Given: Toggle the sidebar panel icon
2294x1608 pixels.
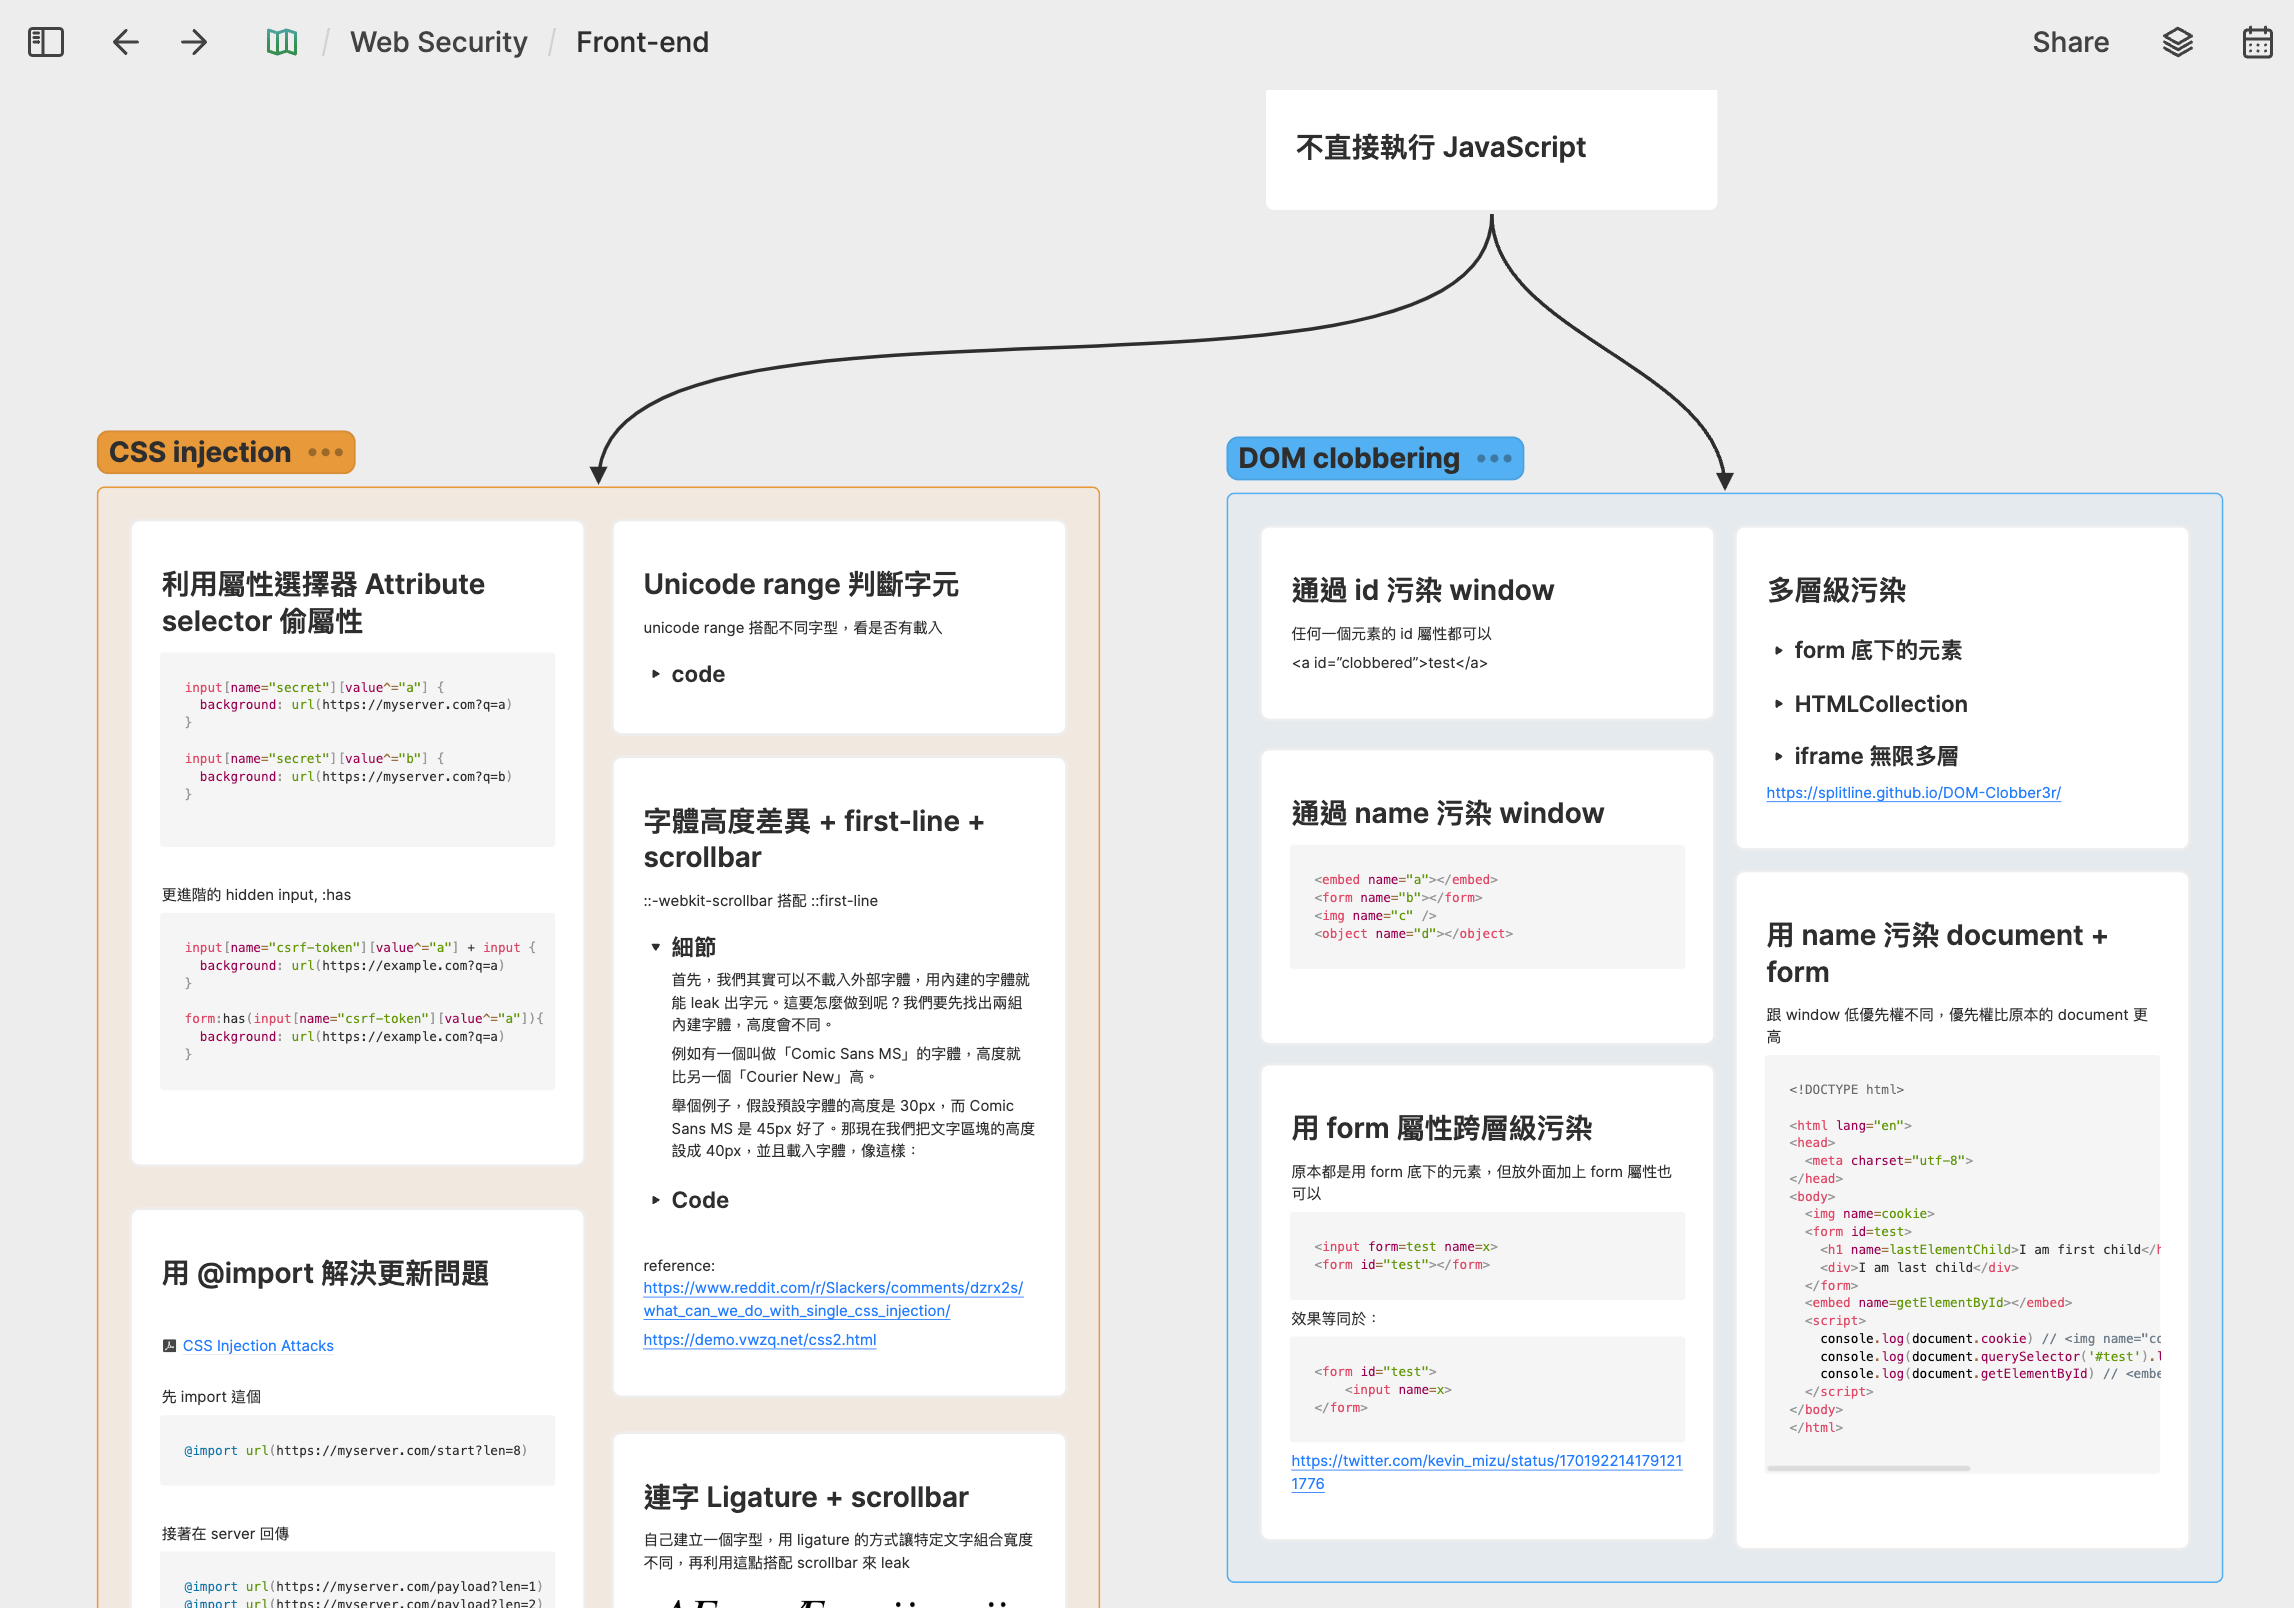Looking at the screenshot, I should click(x=46, y=42).
